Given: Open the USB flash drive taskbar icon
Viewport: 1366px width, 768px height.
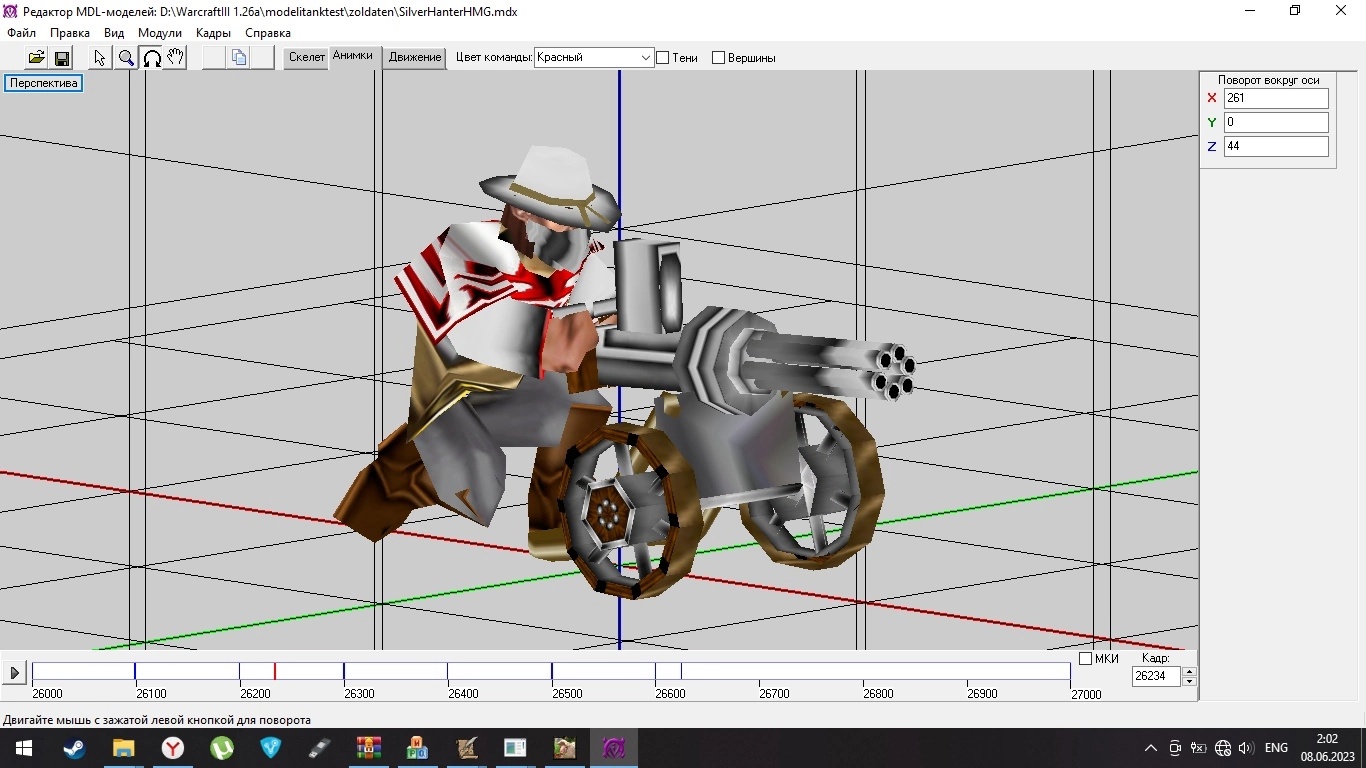Looking at the screenshot, I should click(x=319, y=748).
